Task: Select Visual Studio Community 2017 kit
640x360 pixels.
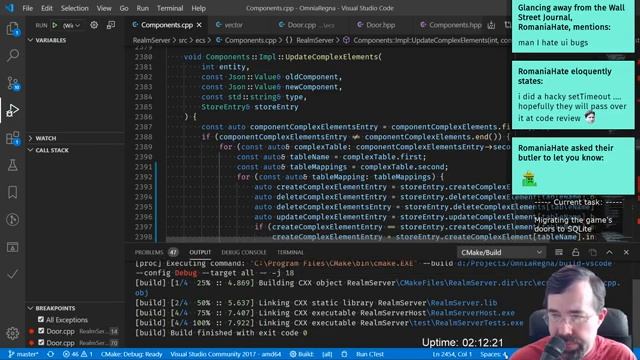Action: coord(225,354)
